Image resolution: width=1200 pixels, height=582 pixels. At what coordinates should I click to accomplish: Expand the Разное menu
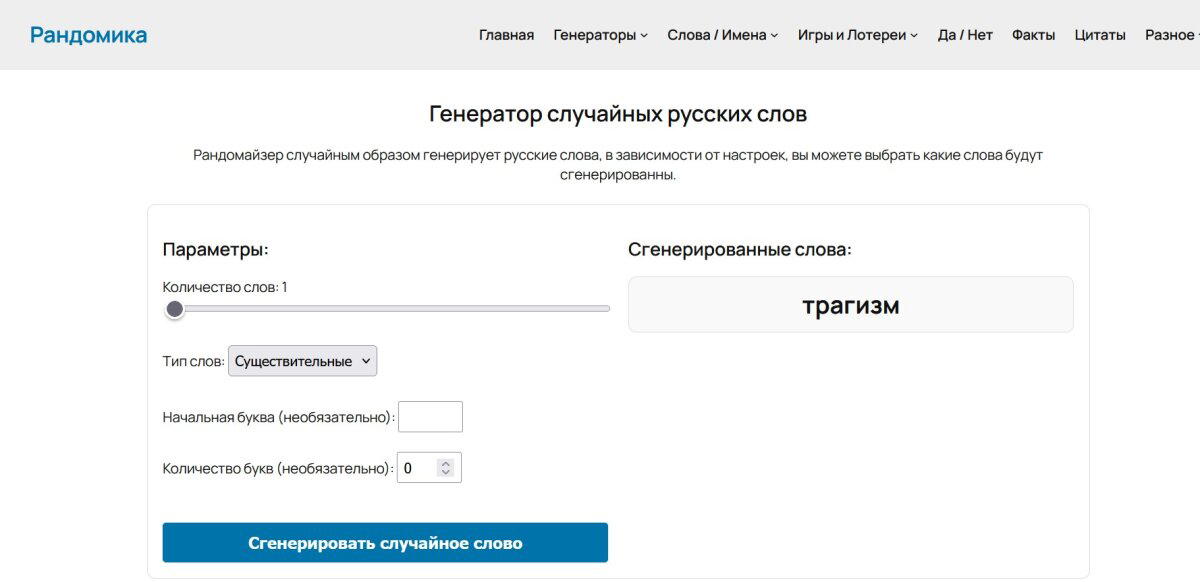point(1172,35)
